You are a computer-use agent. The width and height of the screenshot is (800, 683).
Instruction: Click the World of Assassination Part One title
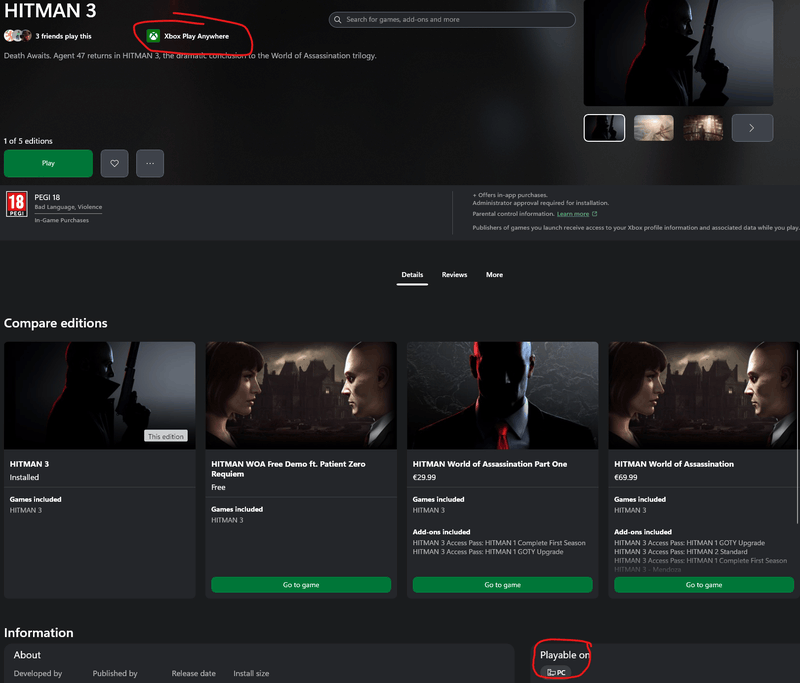[490, 464]
